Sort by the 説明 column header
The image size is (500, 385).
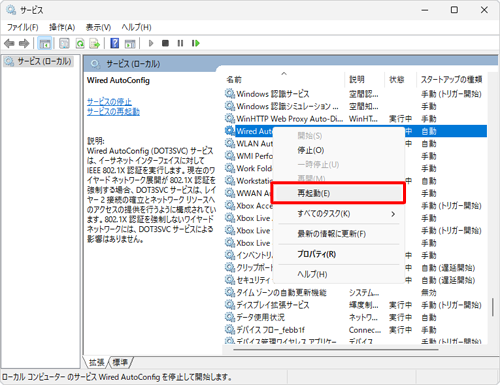pyautogui.click(x=364, y=79)
